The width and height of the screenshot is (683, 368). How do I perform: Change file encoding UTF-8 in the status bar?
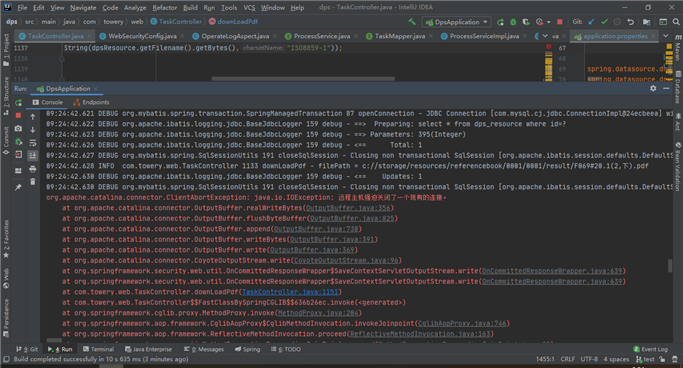tap(589, 359)
